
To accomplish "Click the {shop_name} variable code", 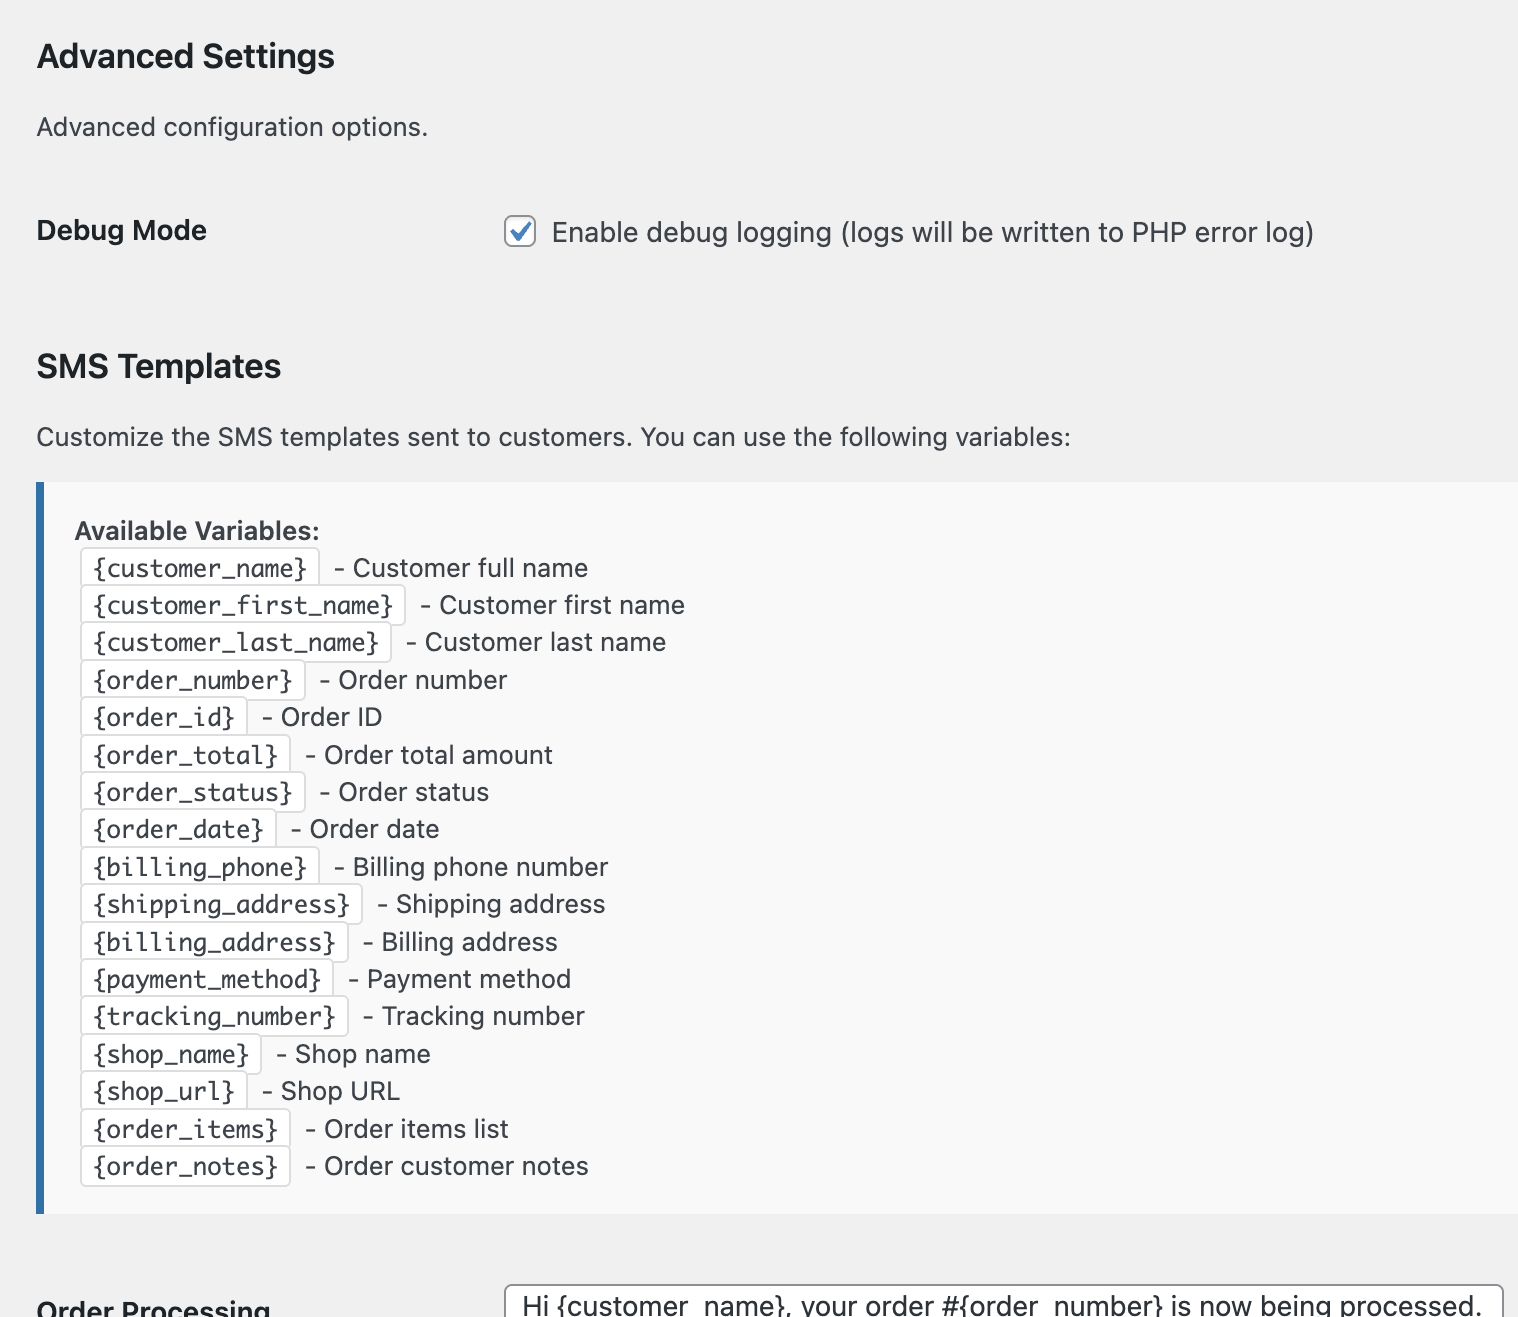I will click(x=171, y=1055).
